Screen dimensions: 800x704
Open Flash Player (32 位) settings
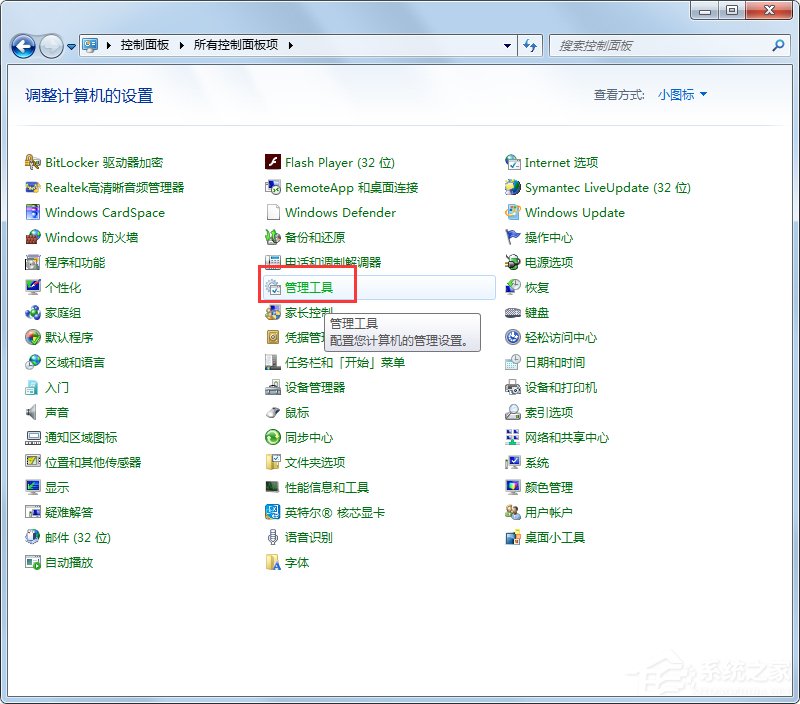click(x=339, y=163)
